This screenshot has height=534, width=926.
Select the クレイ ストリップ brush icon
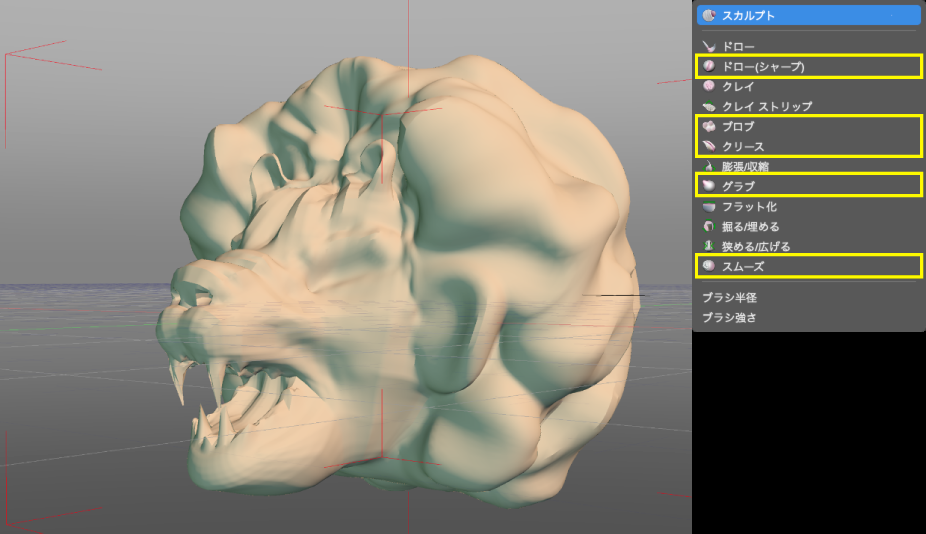click(x=709, y=106)
